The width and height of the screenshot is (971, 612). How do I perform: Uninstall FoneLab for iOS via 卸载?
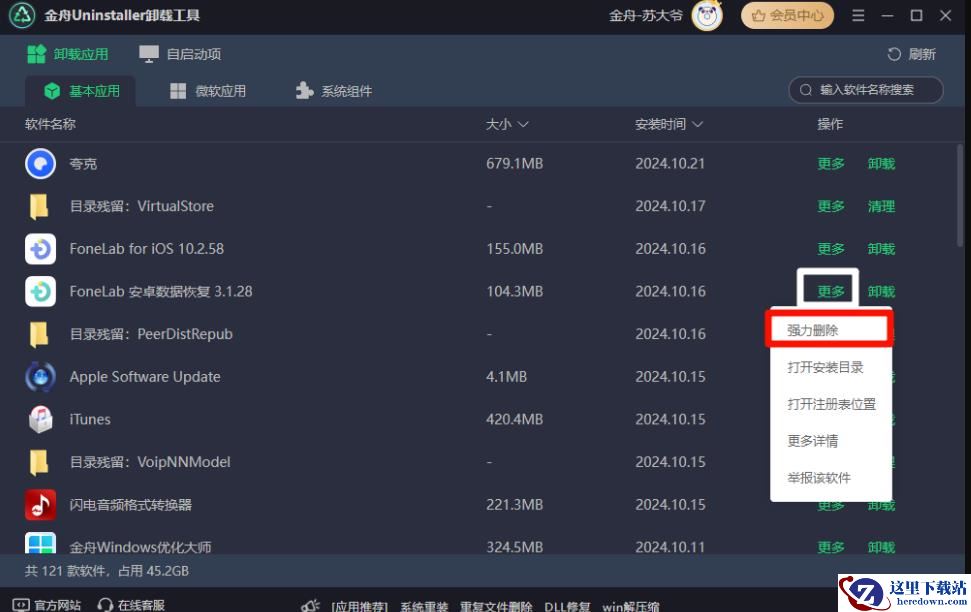tap(881, 249)
